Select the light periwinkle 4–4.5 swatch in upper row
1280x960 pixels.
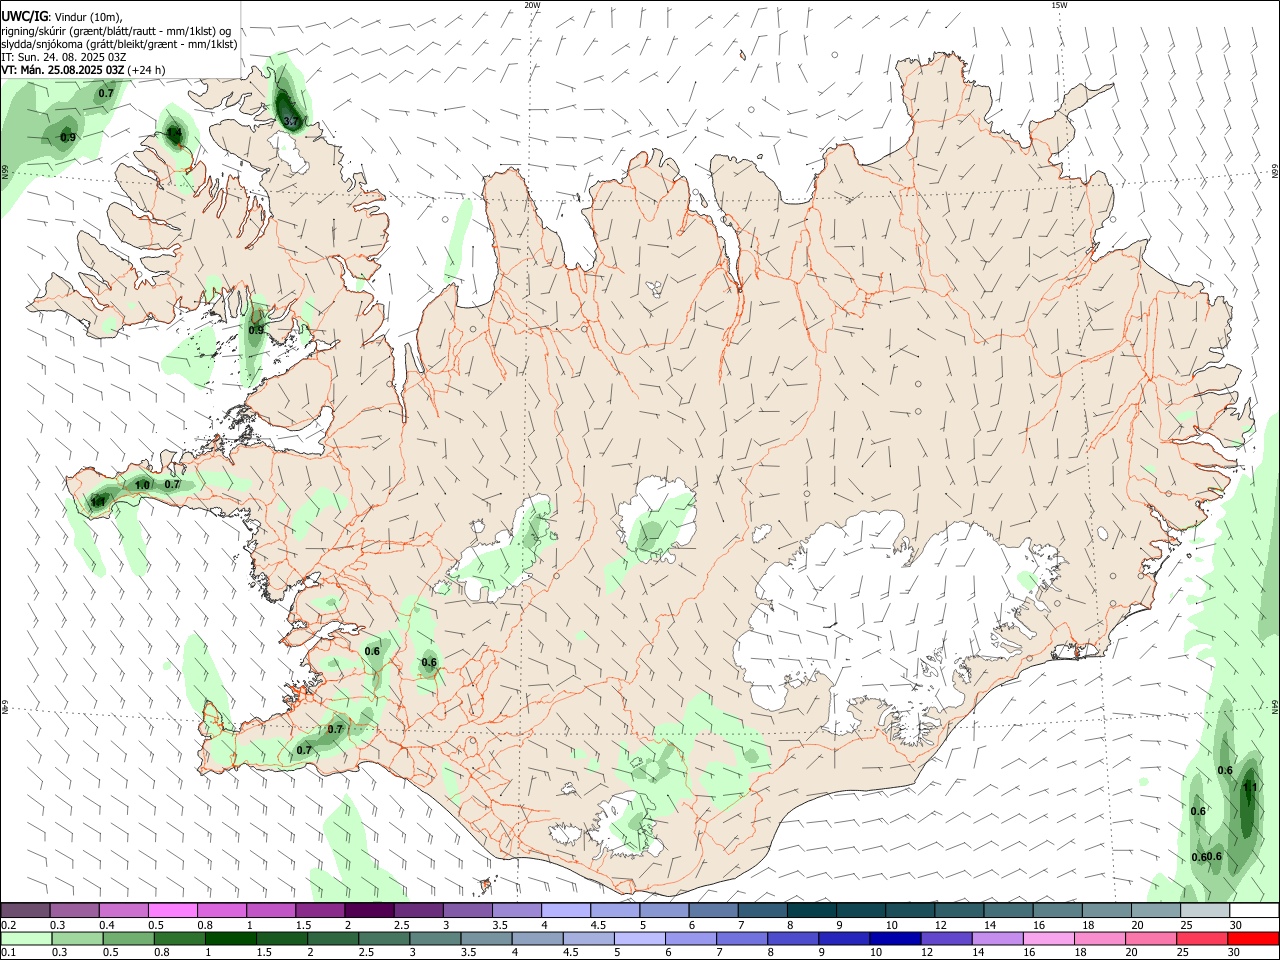point(566,911)
